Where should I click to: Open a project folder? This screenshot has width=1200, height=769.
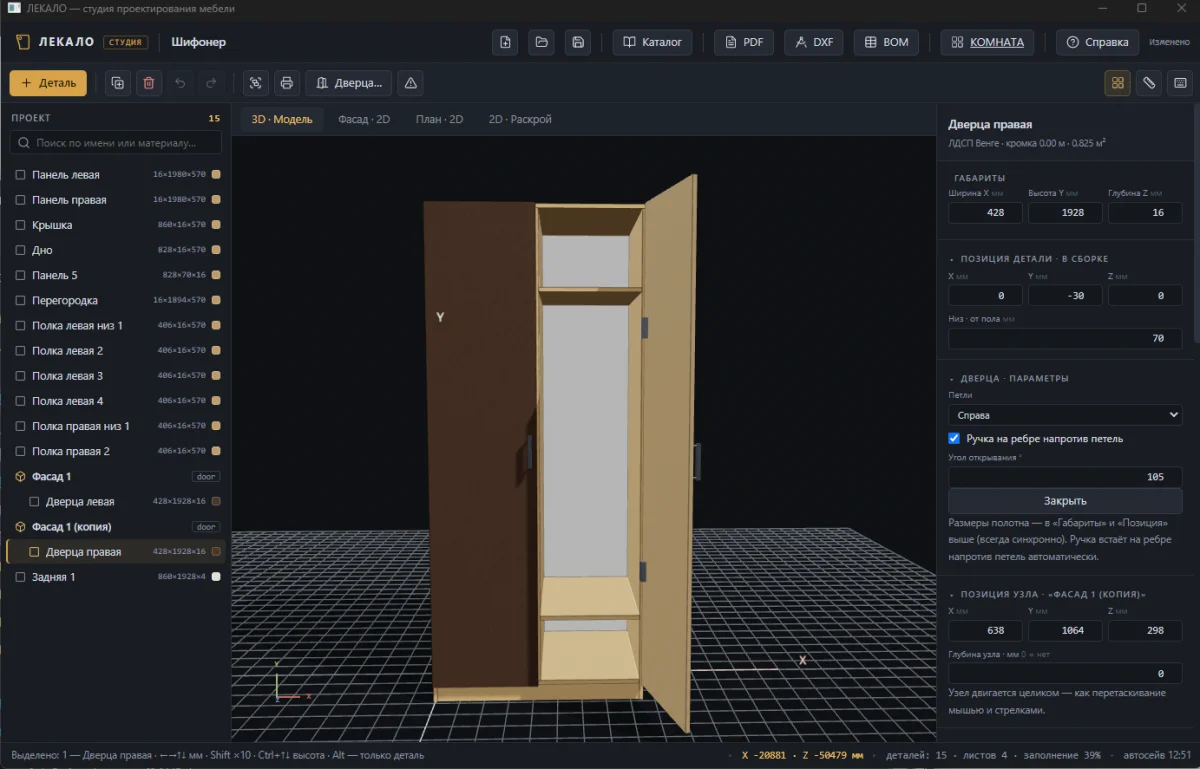[x=541, y=42]
